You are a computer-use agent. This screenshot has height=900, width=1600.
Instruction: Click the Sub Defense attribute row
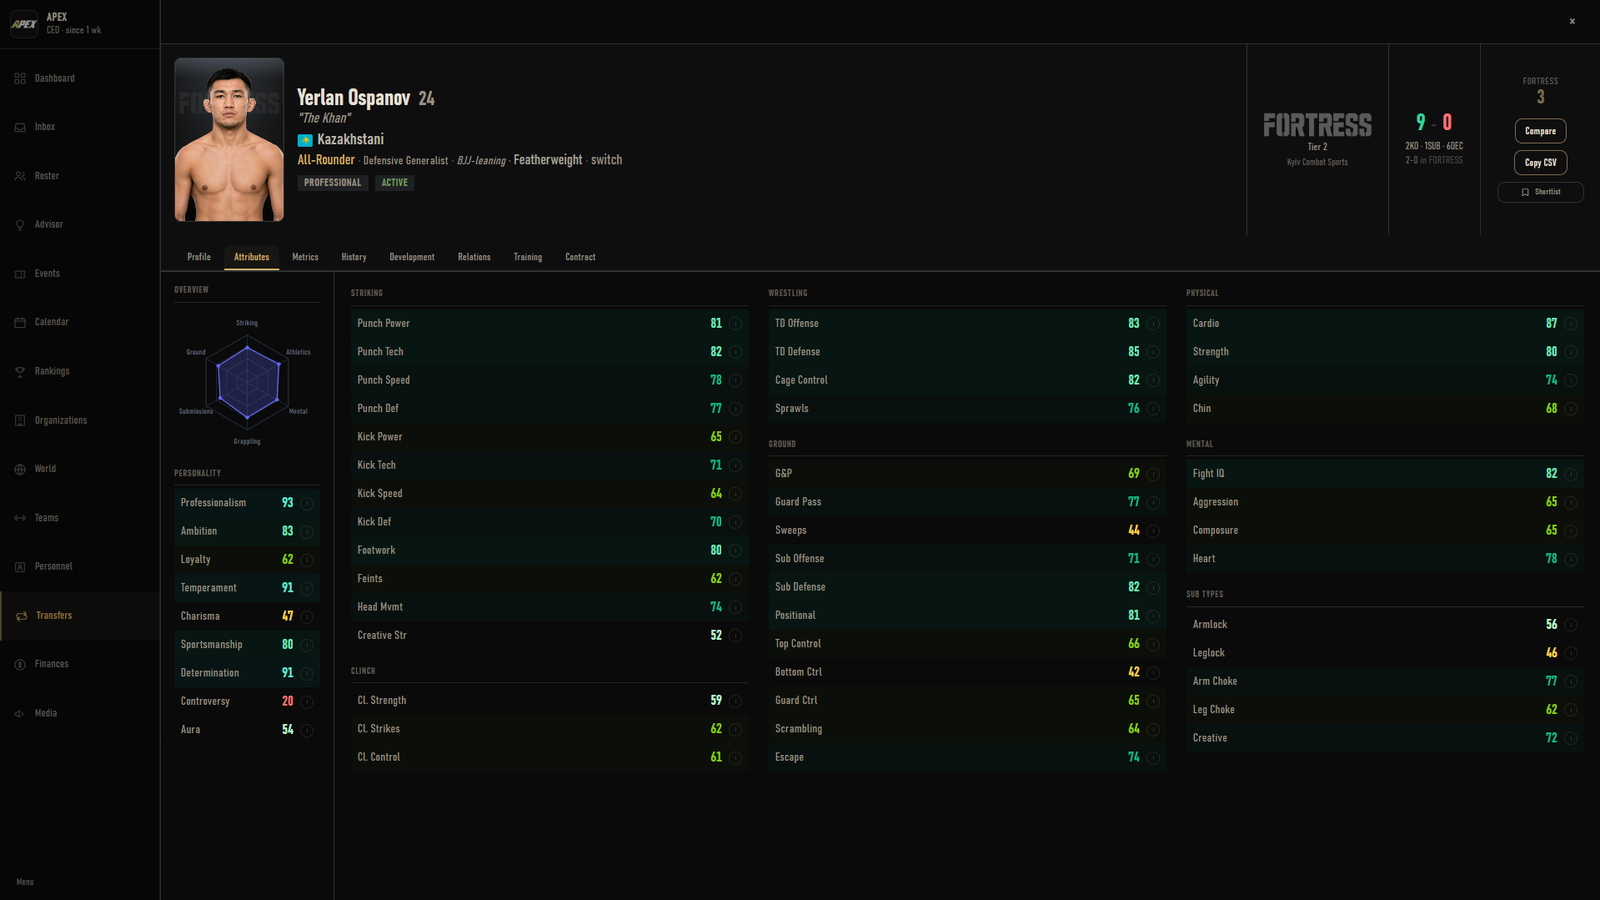coord(967,587)
